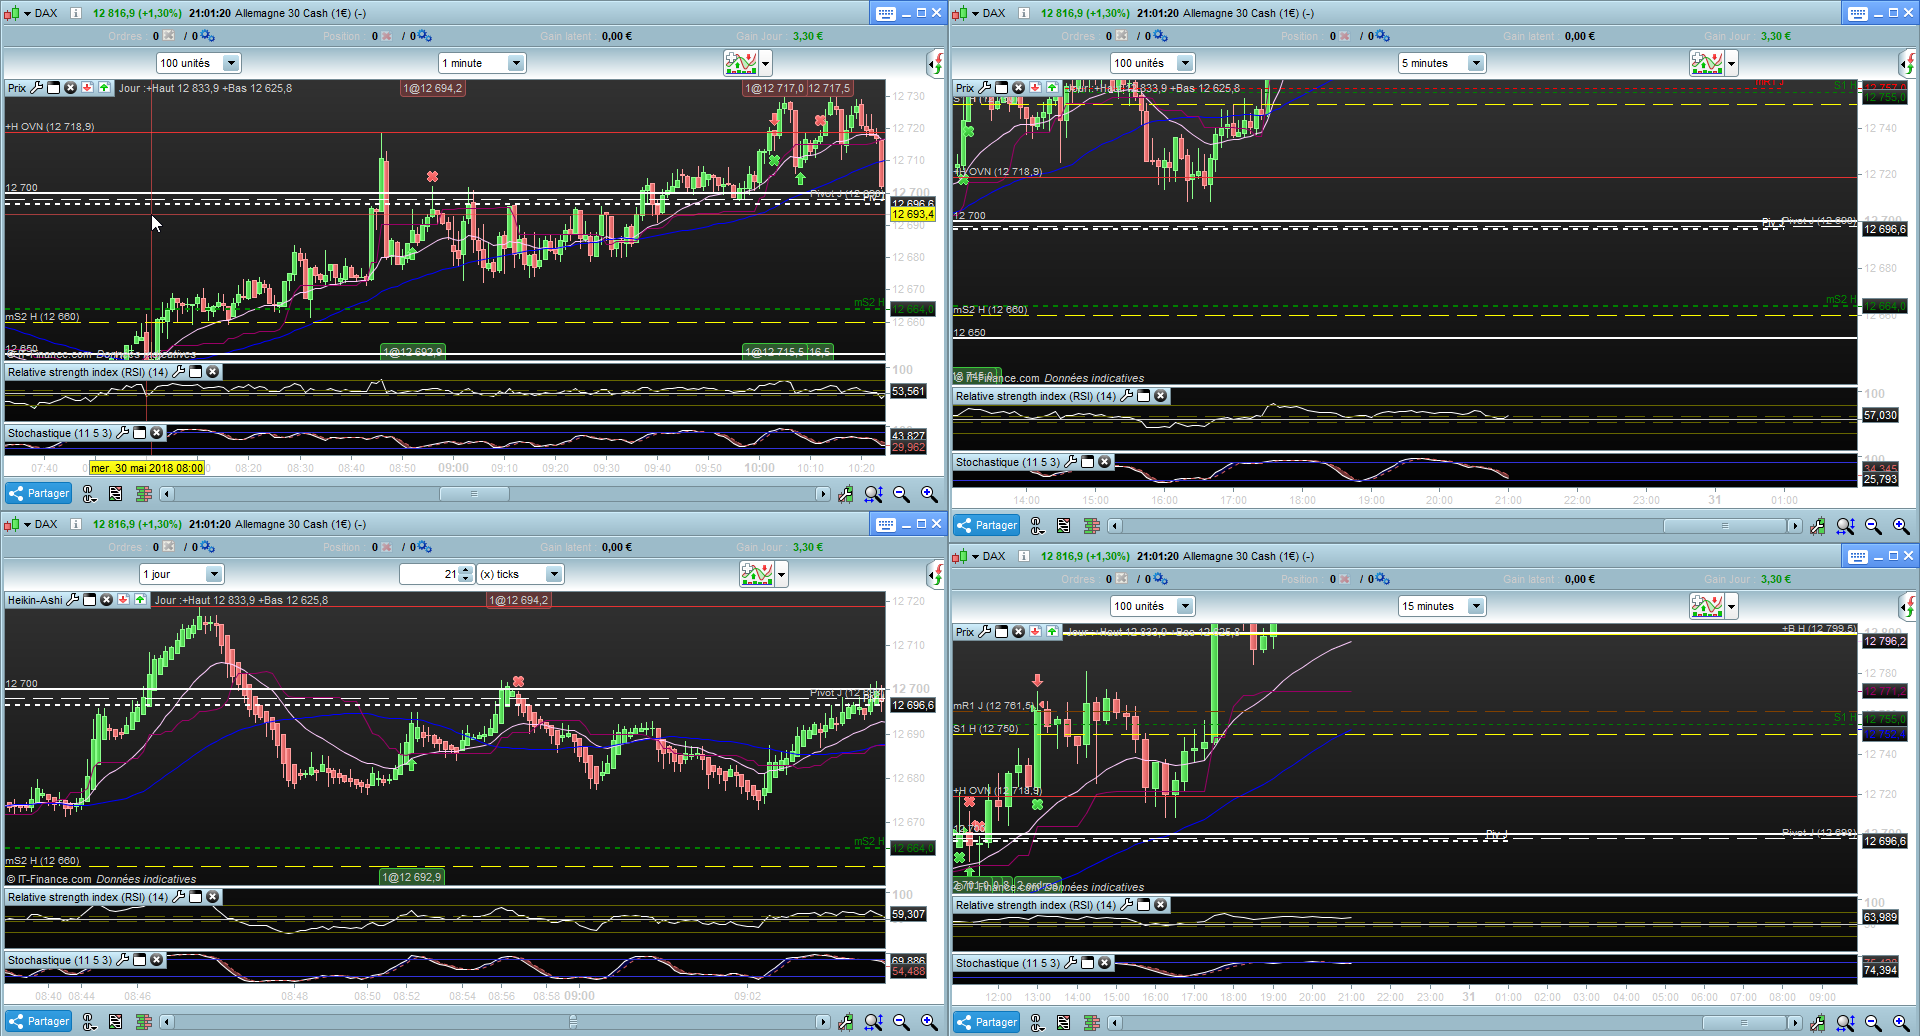Open the DAX chart style menu top-left
This screenshot has height=1036, width=1920.
click(x=16, y=13)
